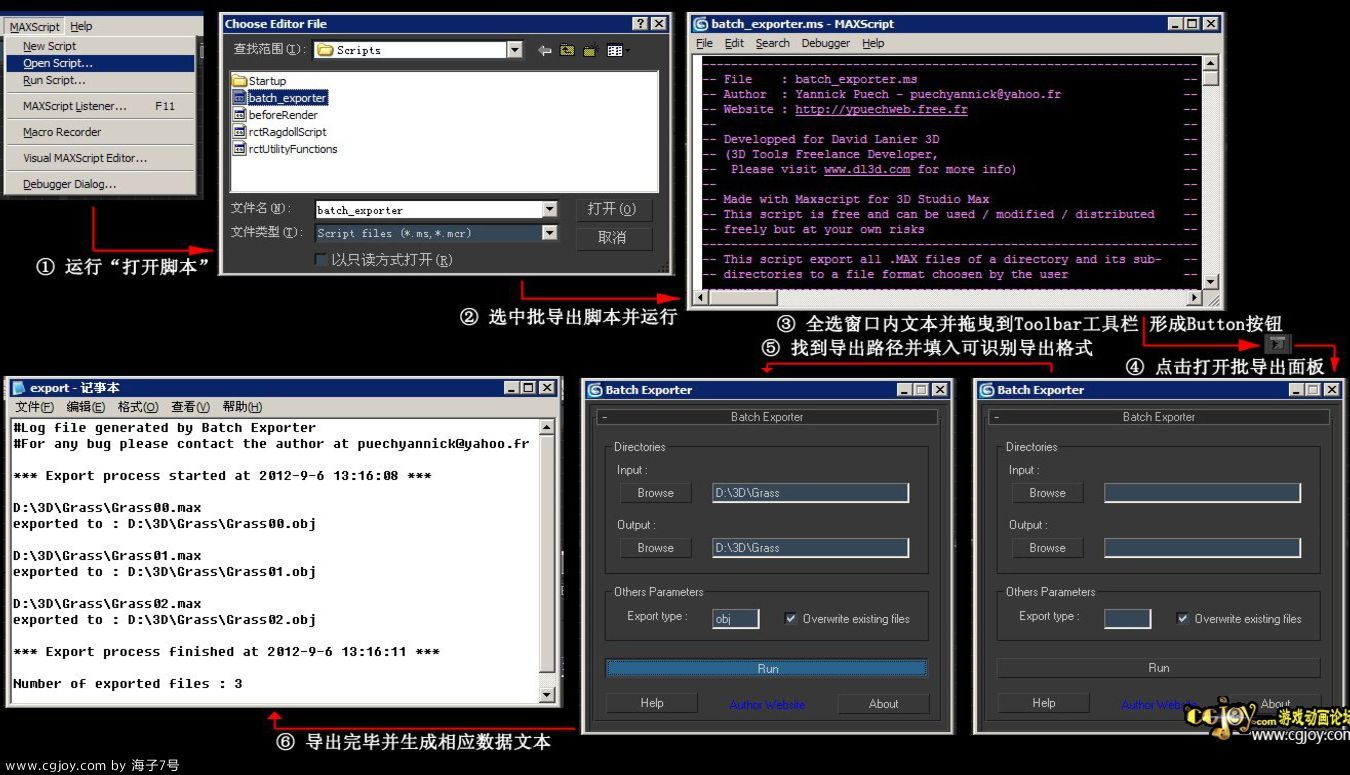This screenshot has height=775, width=1350.
Task: Click the www.dl3d.com link in script
Action: click(867, 170)
